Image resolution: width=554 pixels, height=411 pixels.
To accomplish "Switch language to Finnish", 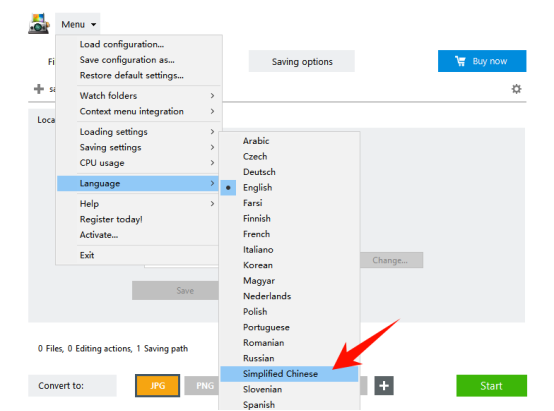I will [289, 219].
